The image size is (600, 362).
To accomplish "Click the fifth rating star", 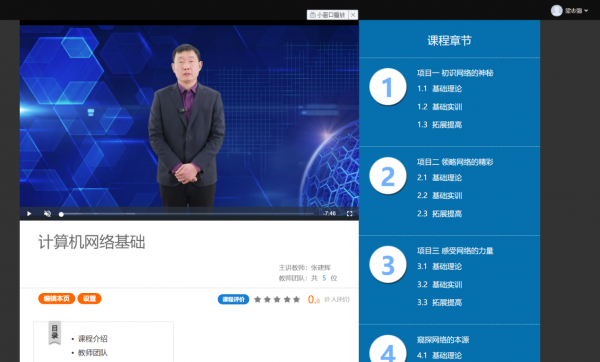I will 297,299.
